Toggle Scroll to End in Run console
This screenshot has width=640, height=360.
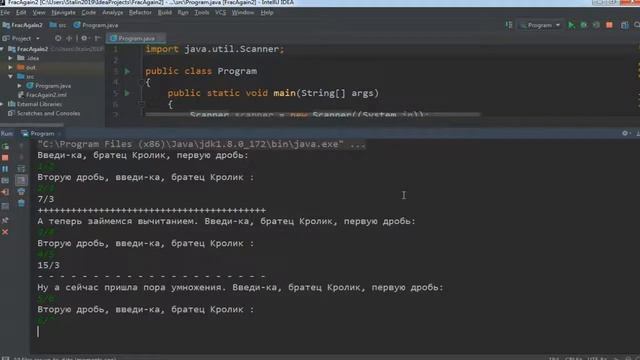point(21,180)
